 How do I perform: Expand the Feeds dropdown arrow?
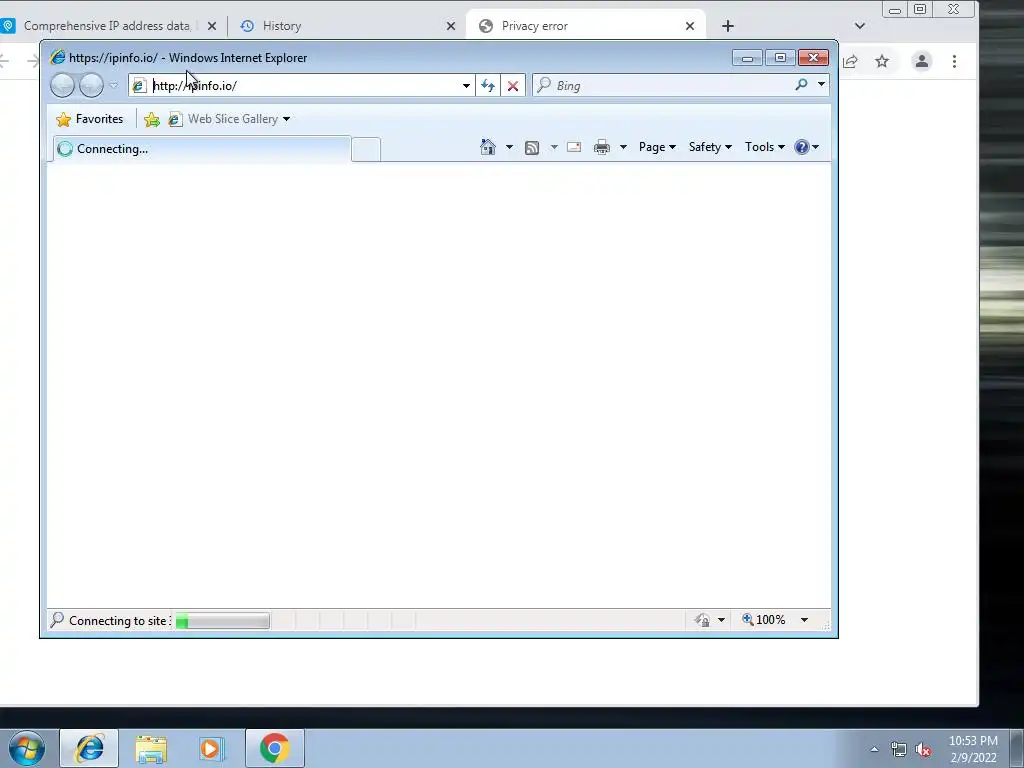tap(554, 147)
